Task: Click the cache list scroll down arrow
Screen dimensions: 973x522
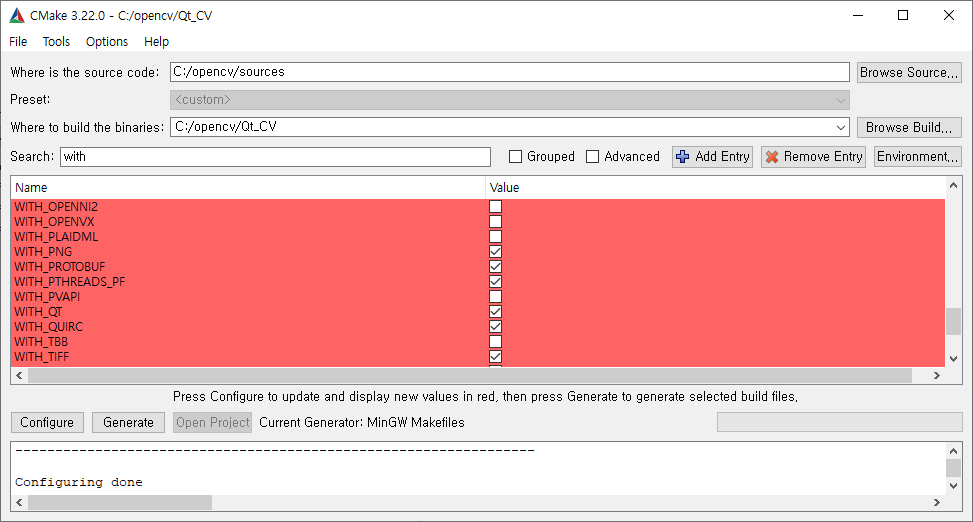Action: pos(953,359)
